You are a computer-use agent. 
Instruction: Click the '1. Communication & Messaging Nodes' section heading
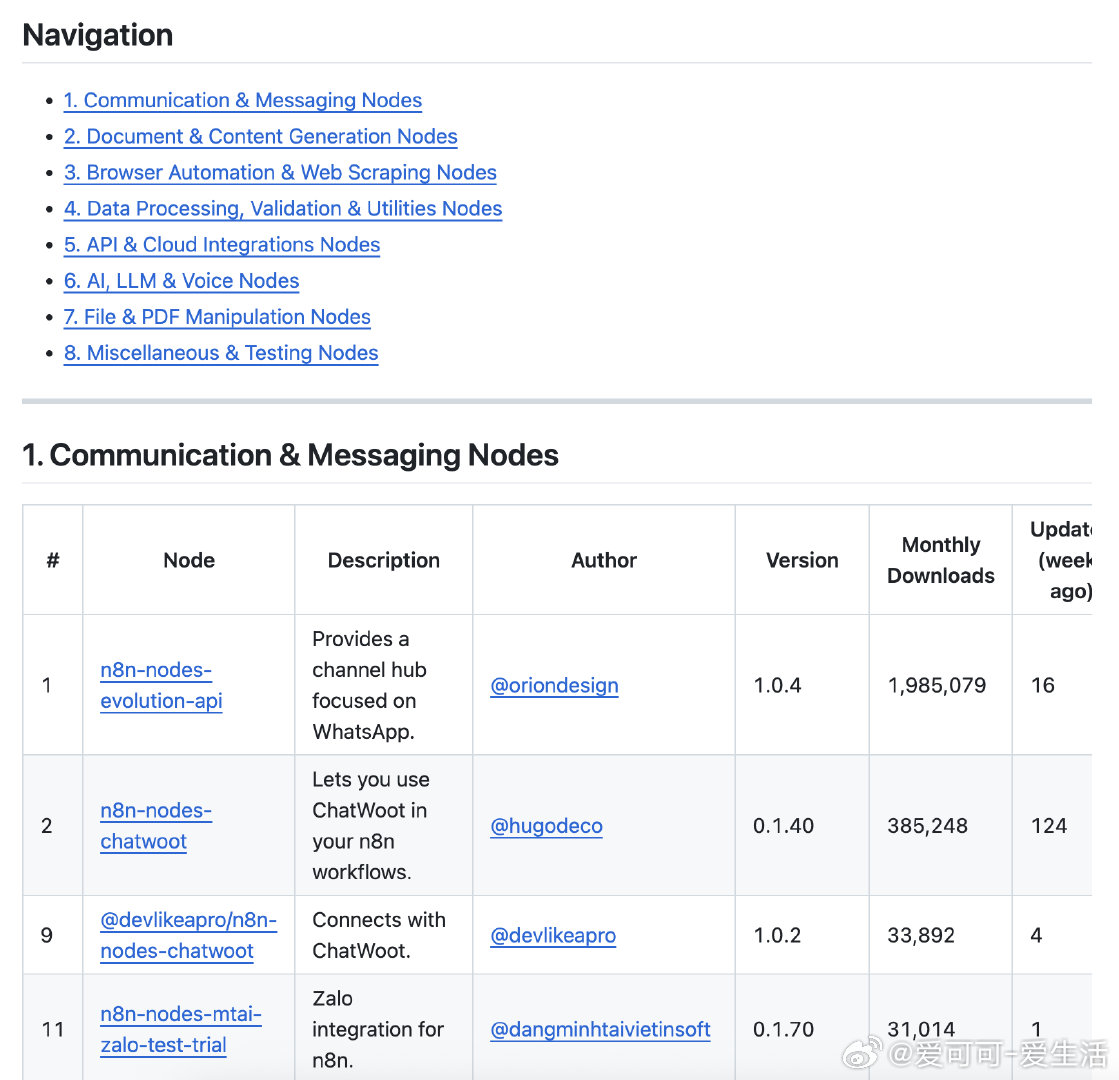click(x=290, y=455)
